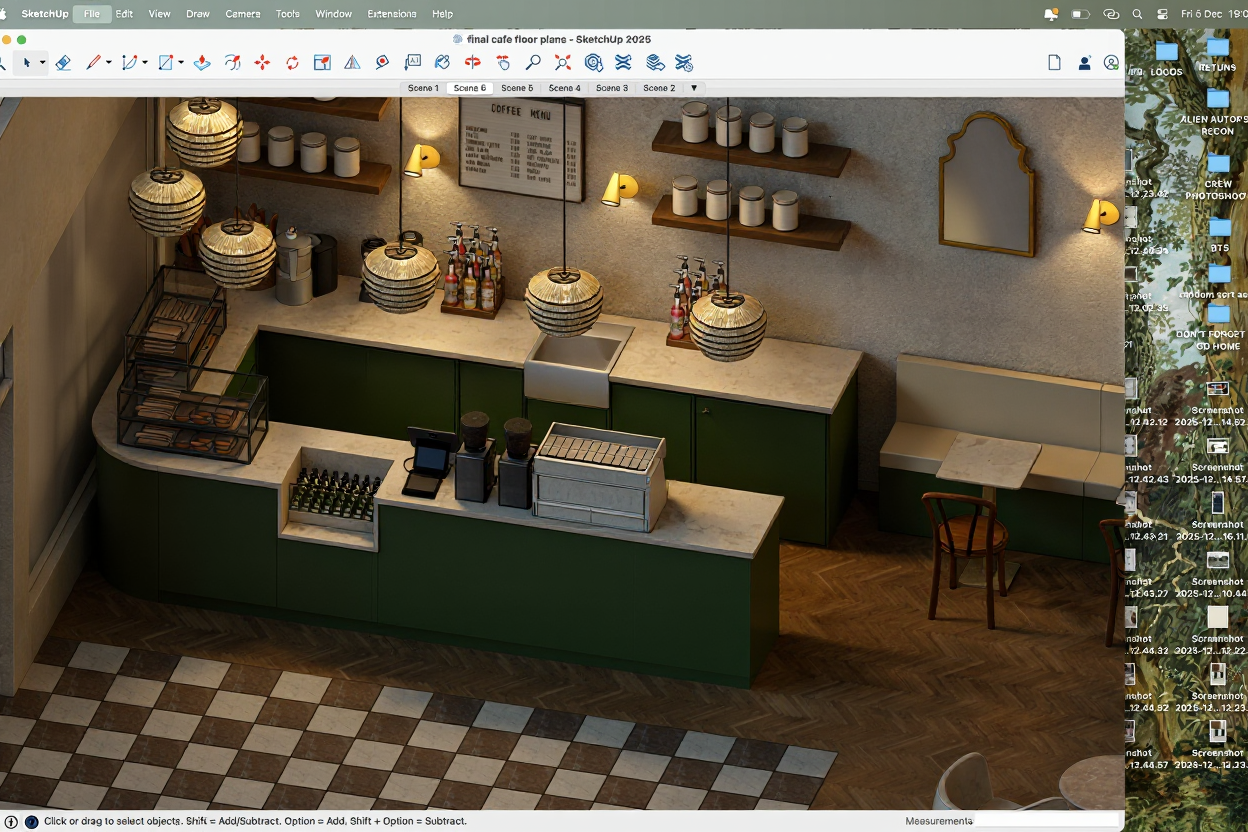This screenshot has height=832, width=1248.
Task: Click the Zoom magnifier tool
Action: pyautogui.click(x=533, y=63)
